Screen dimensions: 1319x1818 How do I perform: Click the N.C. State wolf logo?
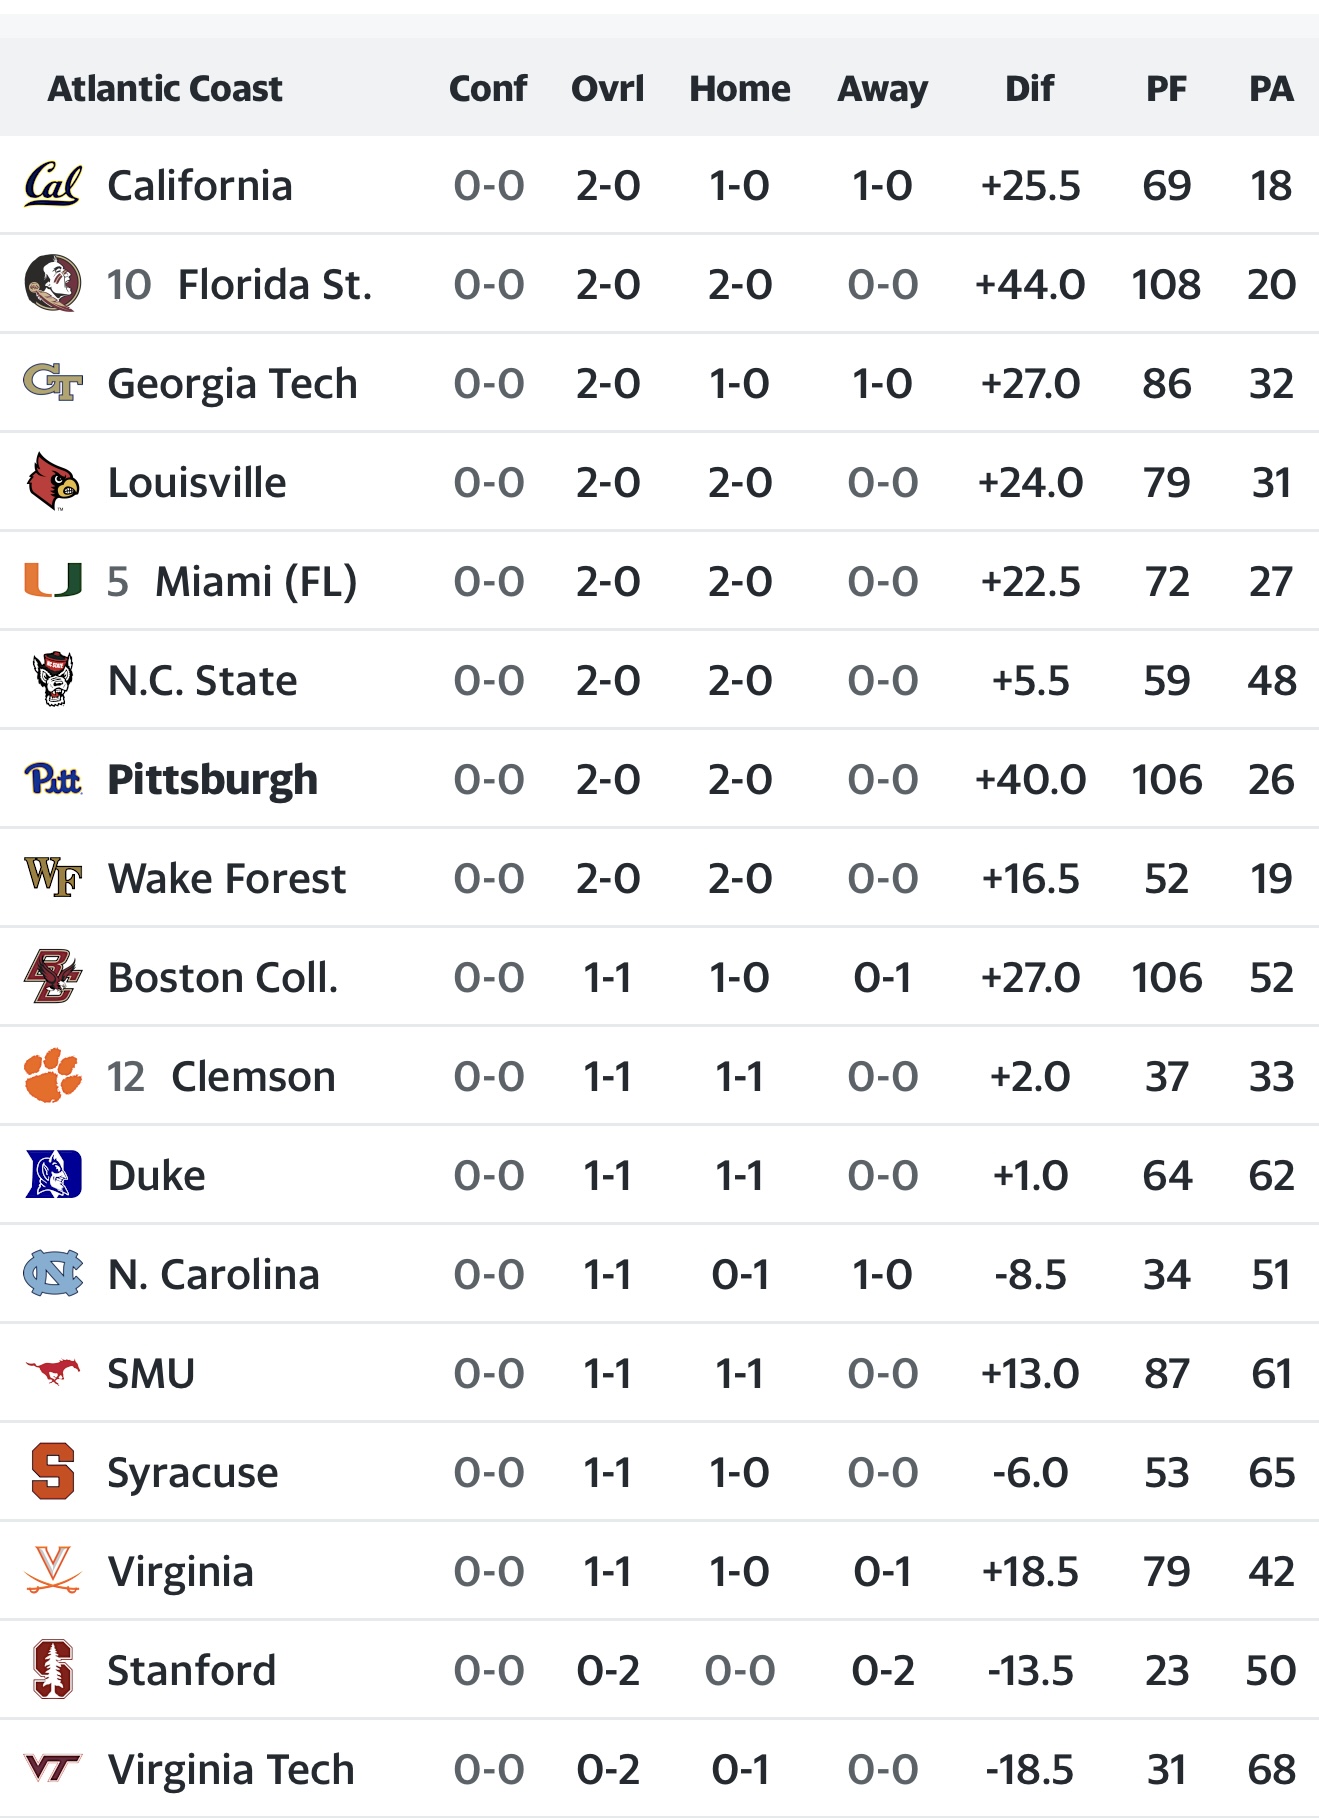coord(53,680)
